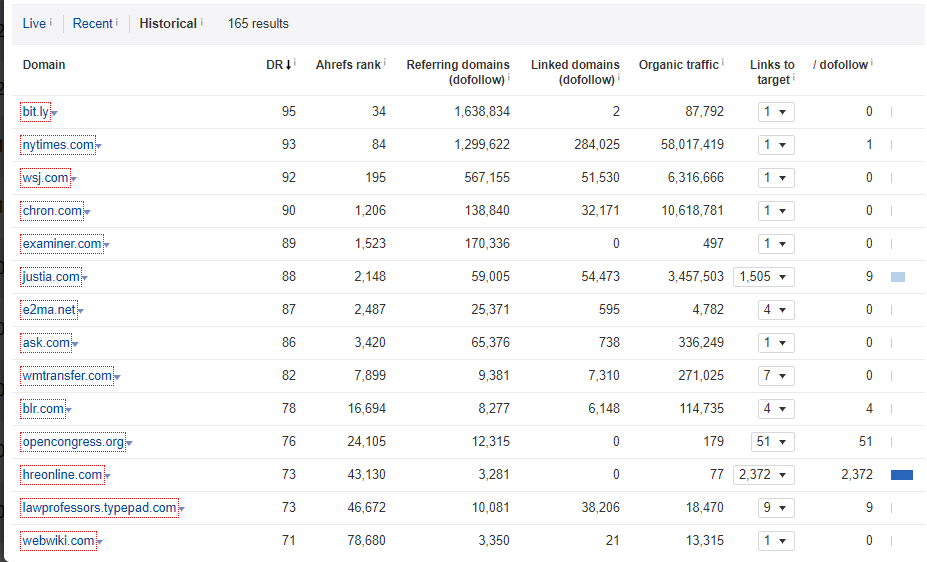Open the 4 links dropdown for e2ma.net
927x562 pixels.
tap(776, 310)
